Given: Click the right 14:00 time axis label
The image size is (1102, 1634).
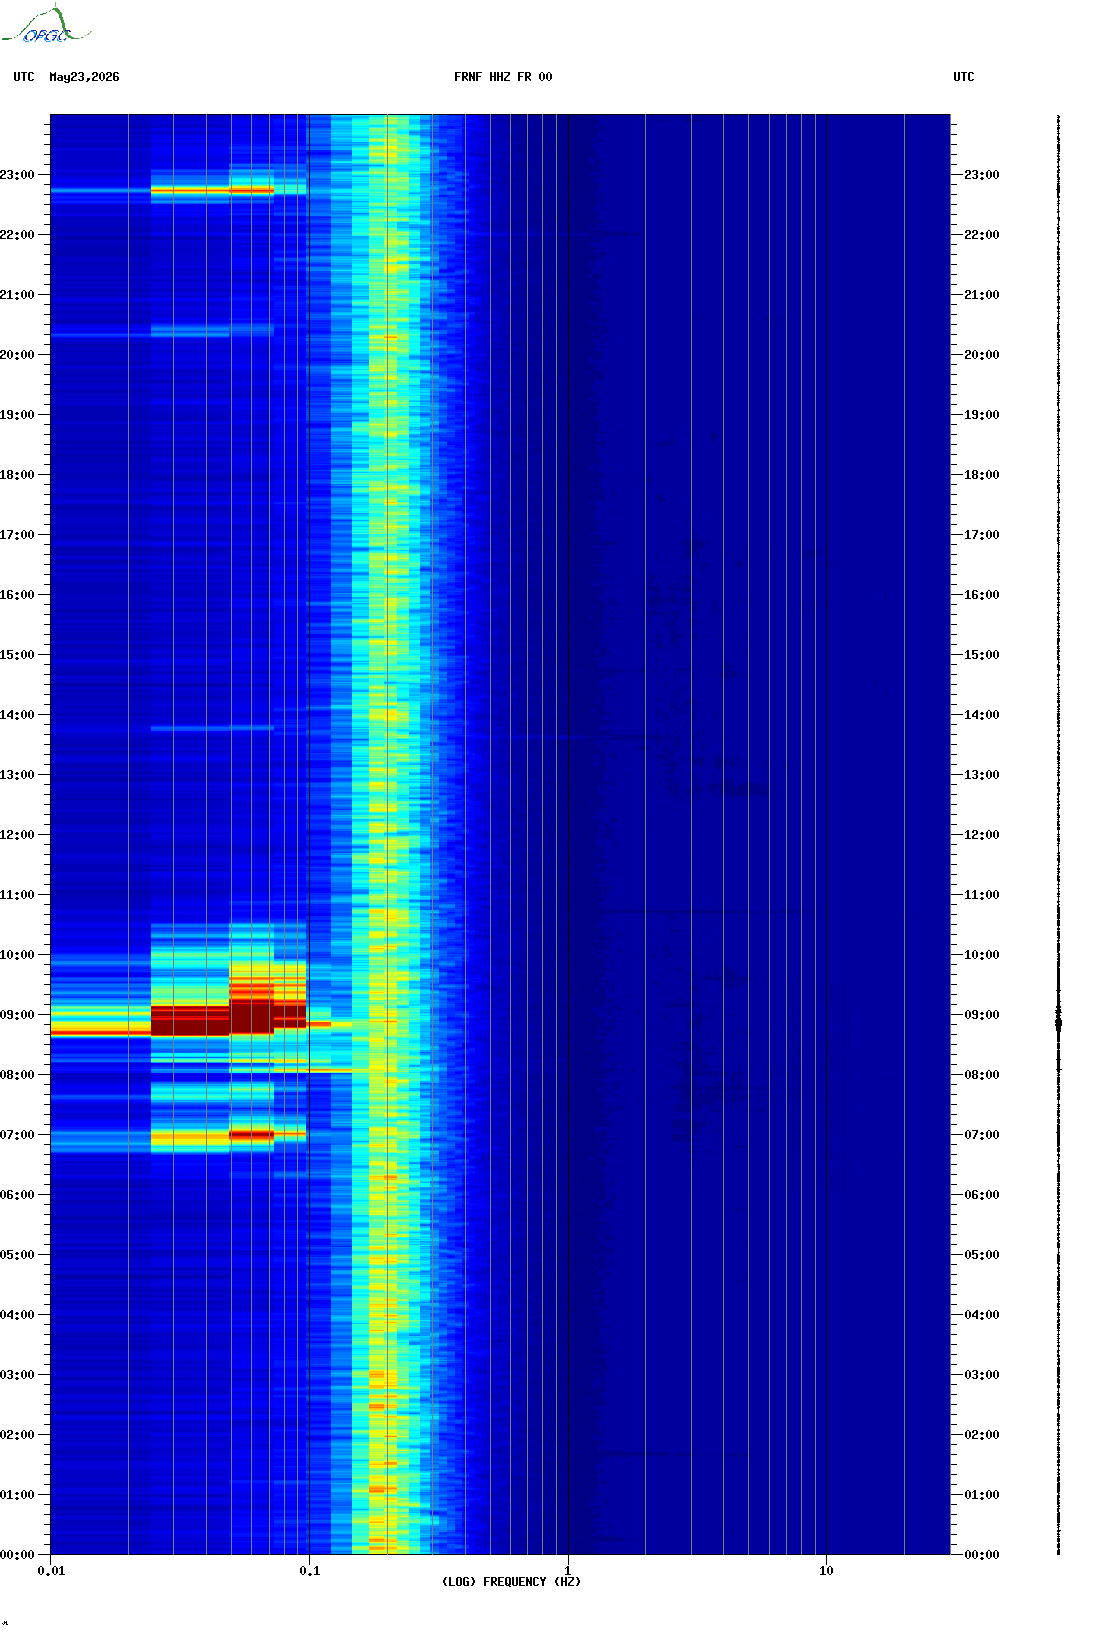Looking at the screenshot, I should 981,715.
